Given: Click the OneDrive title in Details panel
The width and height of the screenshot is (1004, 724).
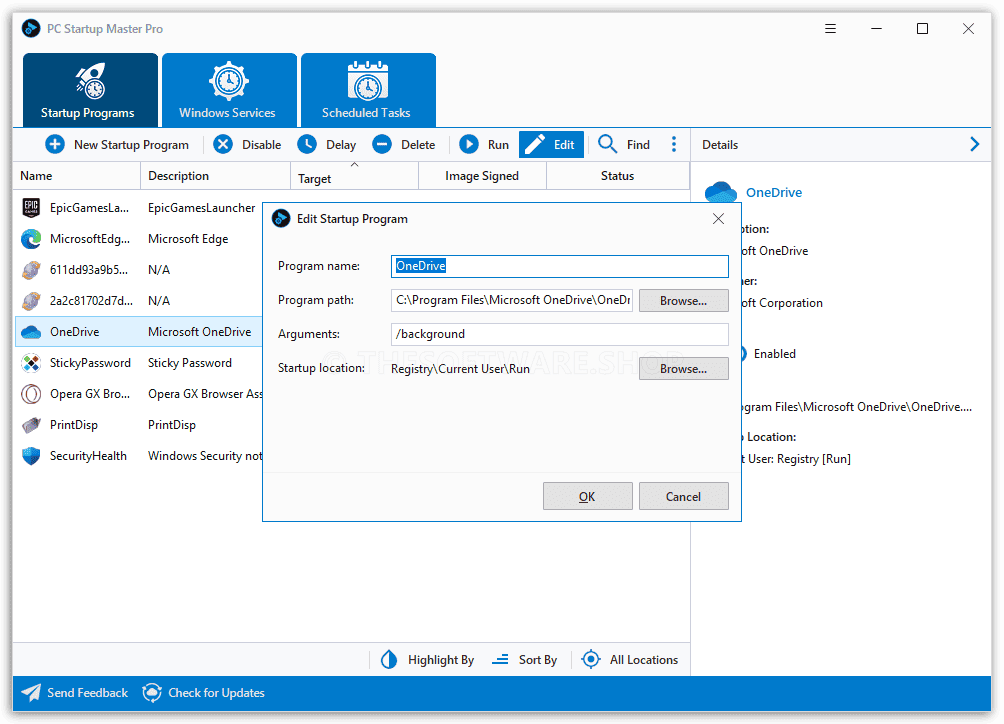Looking at the screenshot, I should coord(774,193).
